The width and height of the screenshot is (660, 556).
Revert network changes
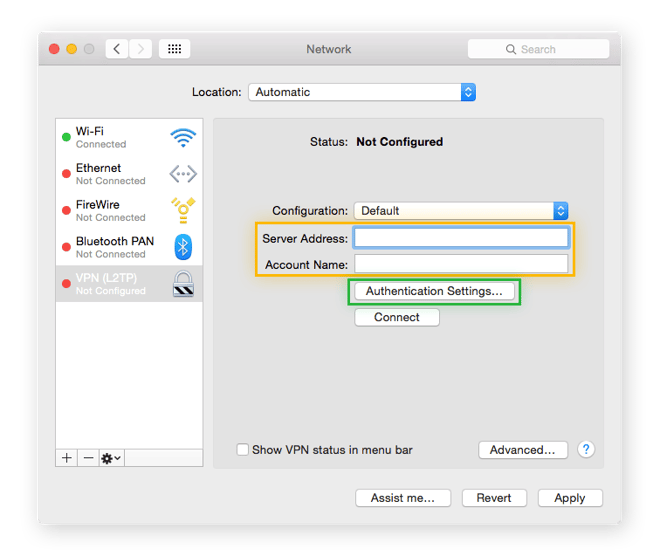tap(494, 498)
